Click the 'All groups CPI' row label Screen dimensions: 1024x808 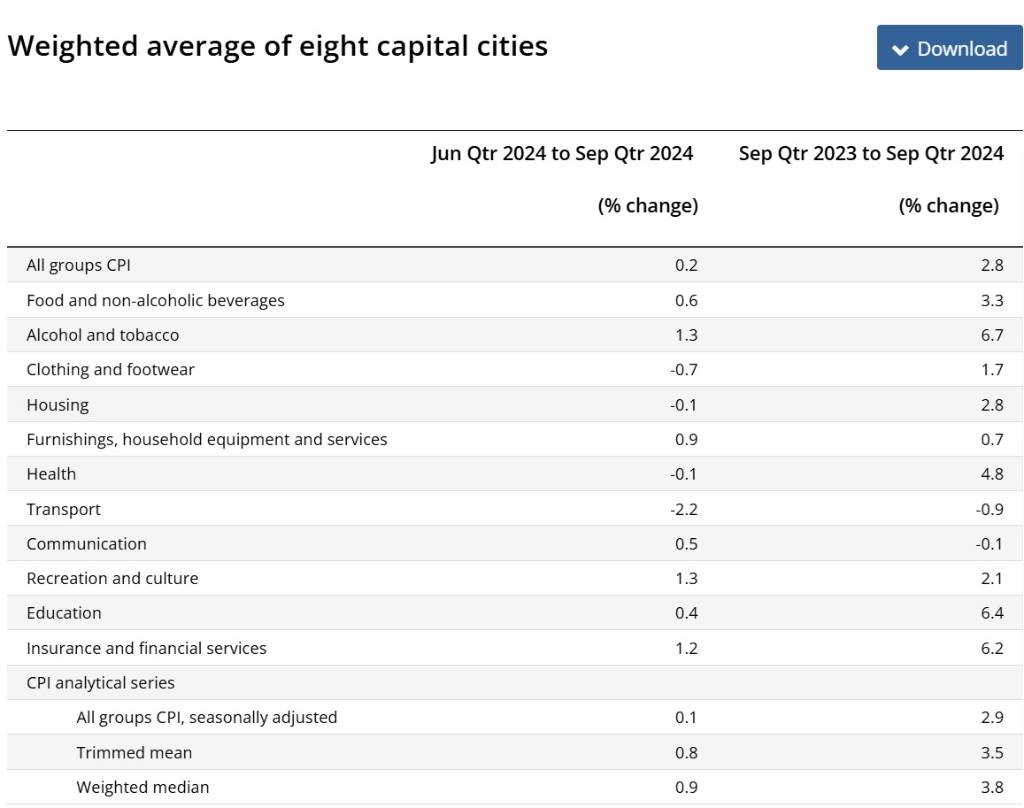click(x=78, y=265)
